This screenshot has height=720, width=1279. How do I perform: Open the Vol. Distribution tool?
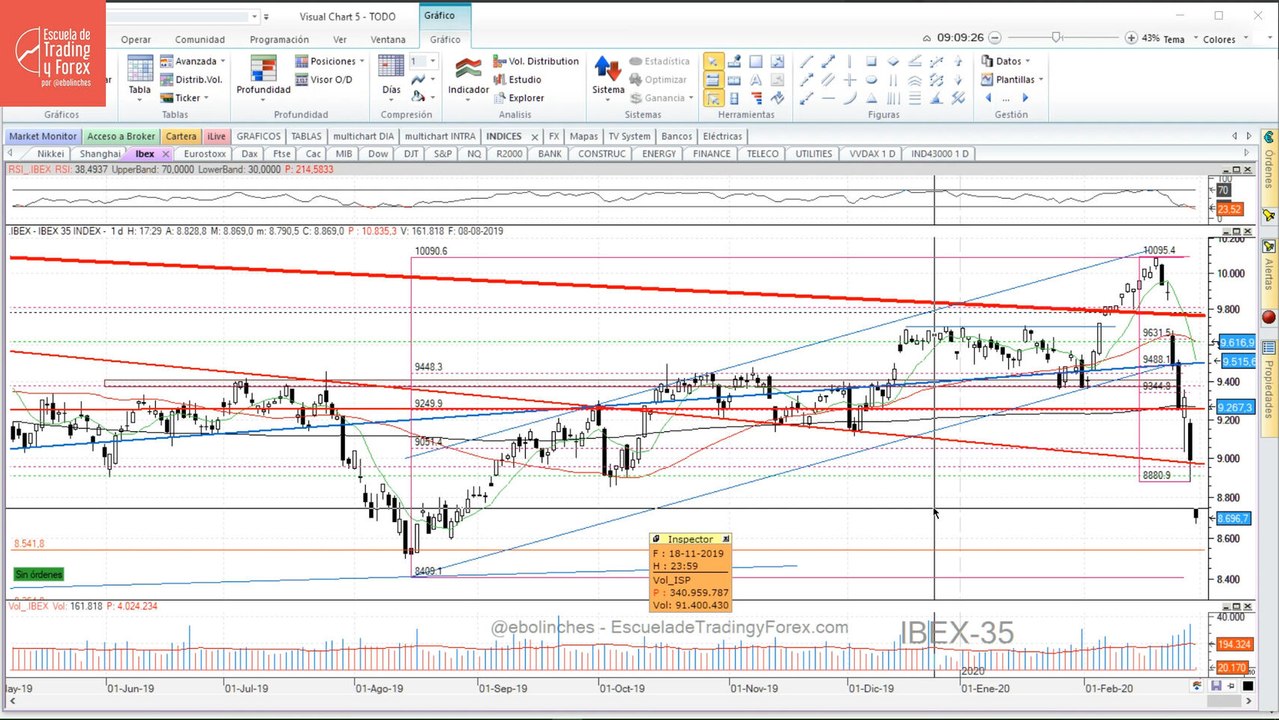(x=536, y=61)
